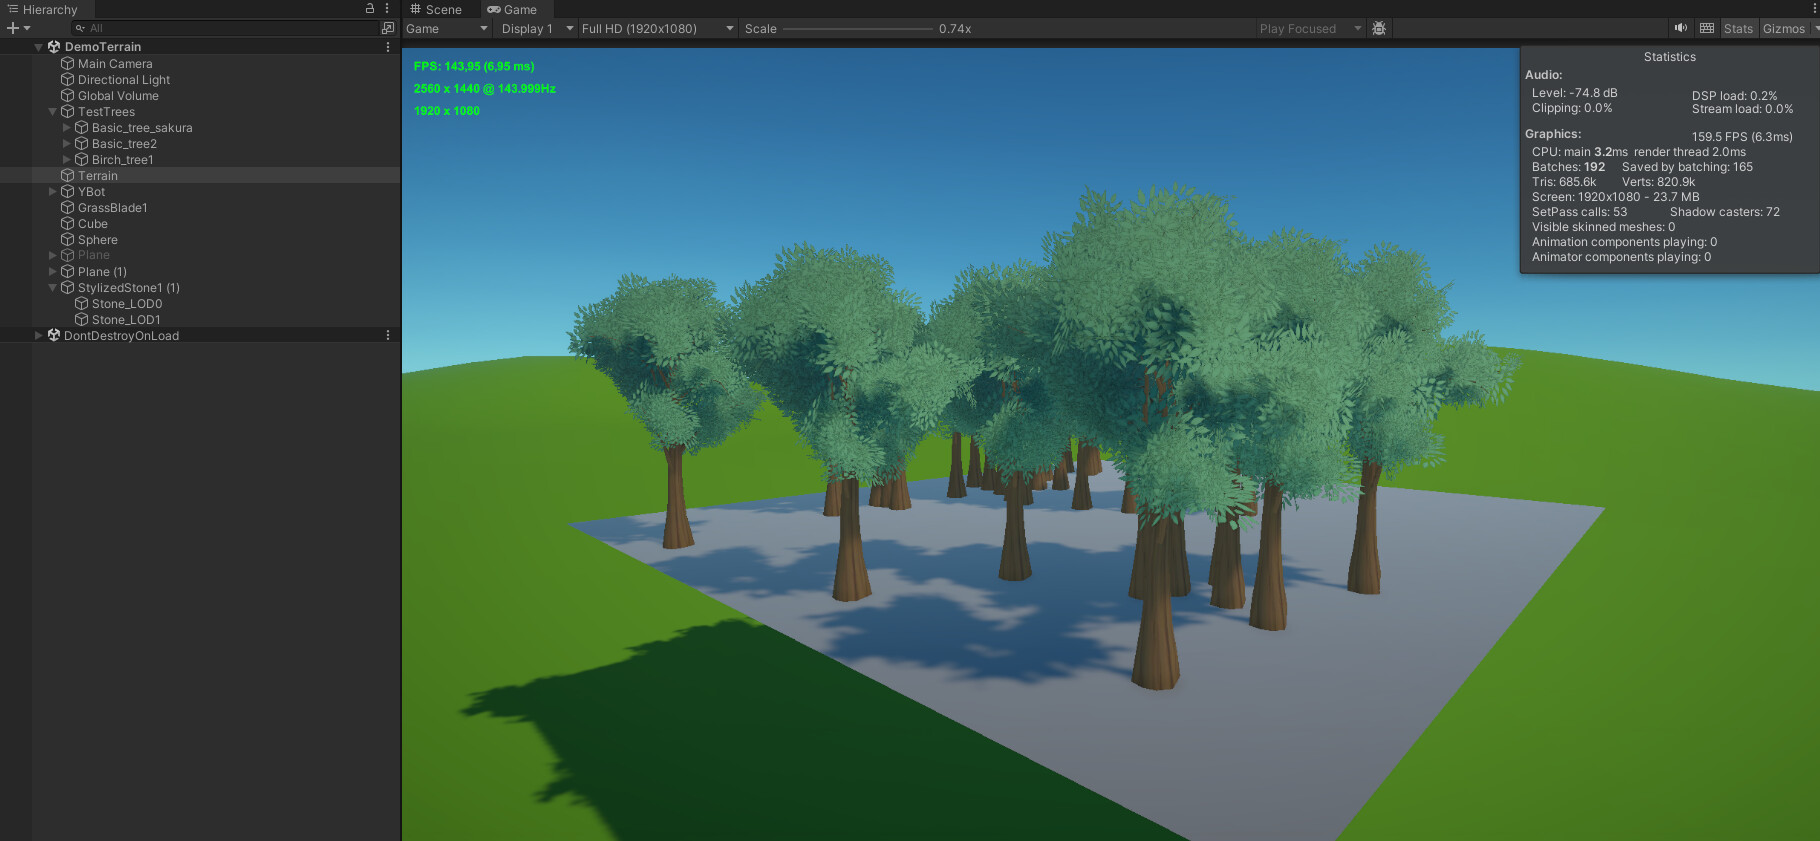Click the Hierarchy search field
Screen dimensions: 1820x841
point(223,28)
